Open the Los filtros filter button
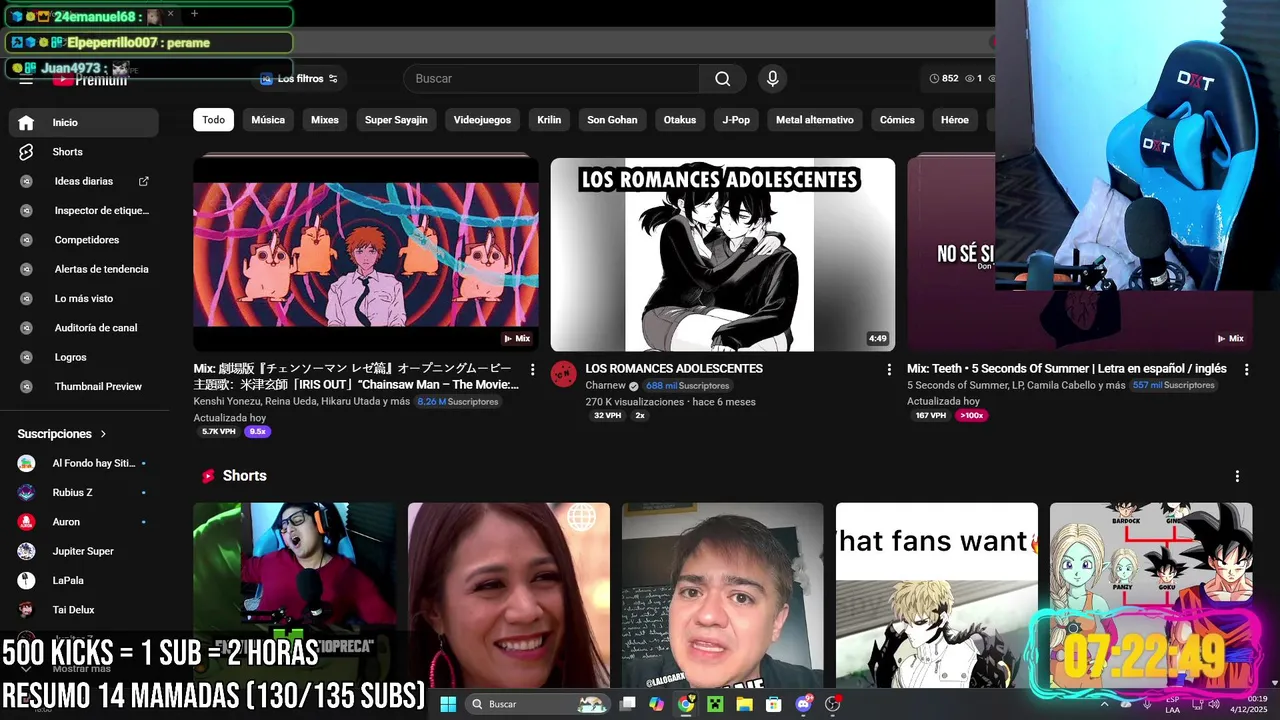The height and width of the screenshot is (720, 1280). point(300,79)
